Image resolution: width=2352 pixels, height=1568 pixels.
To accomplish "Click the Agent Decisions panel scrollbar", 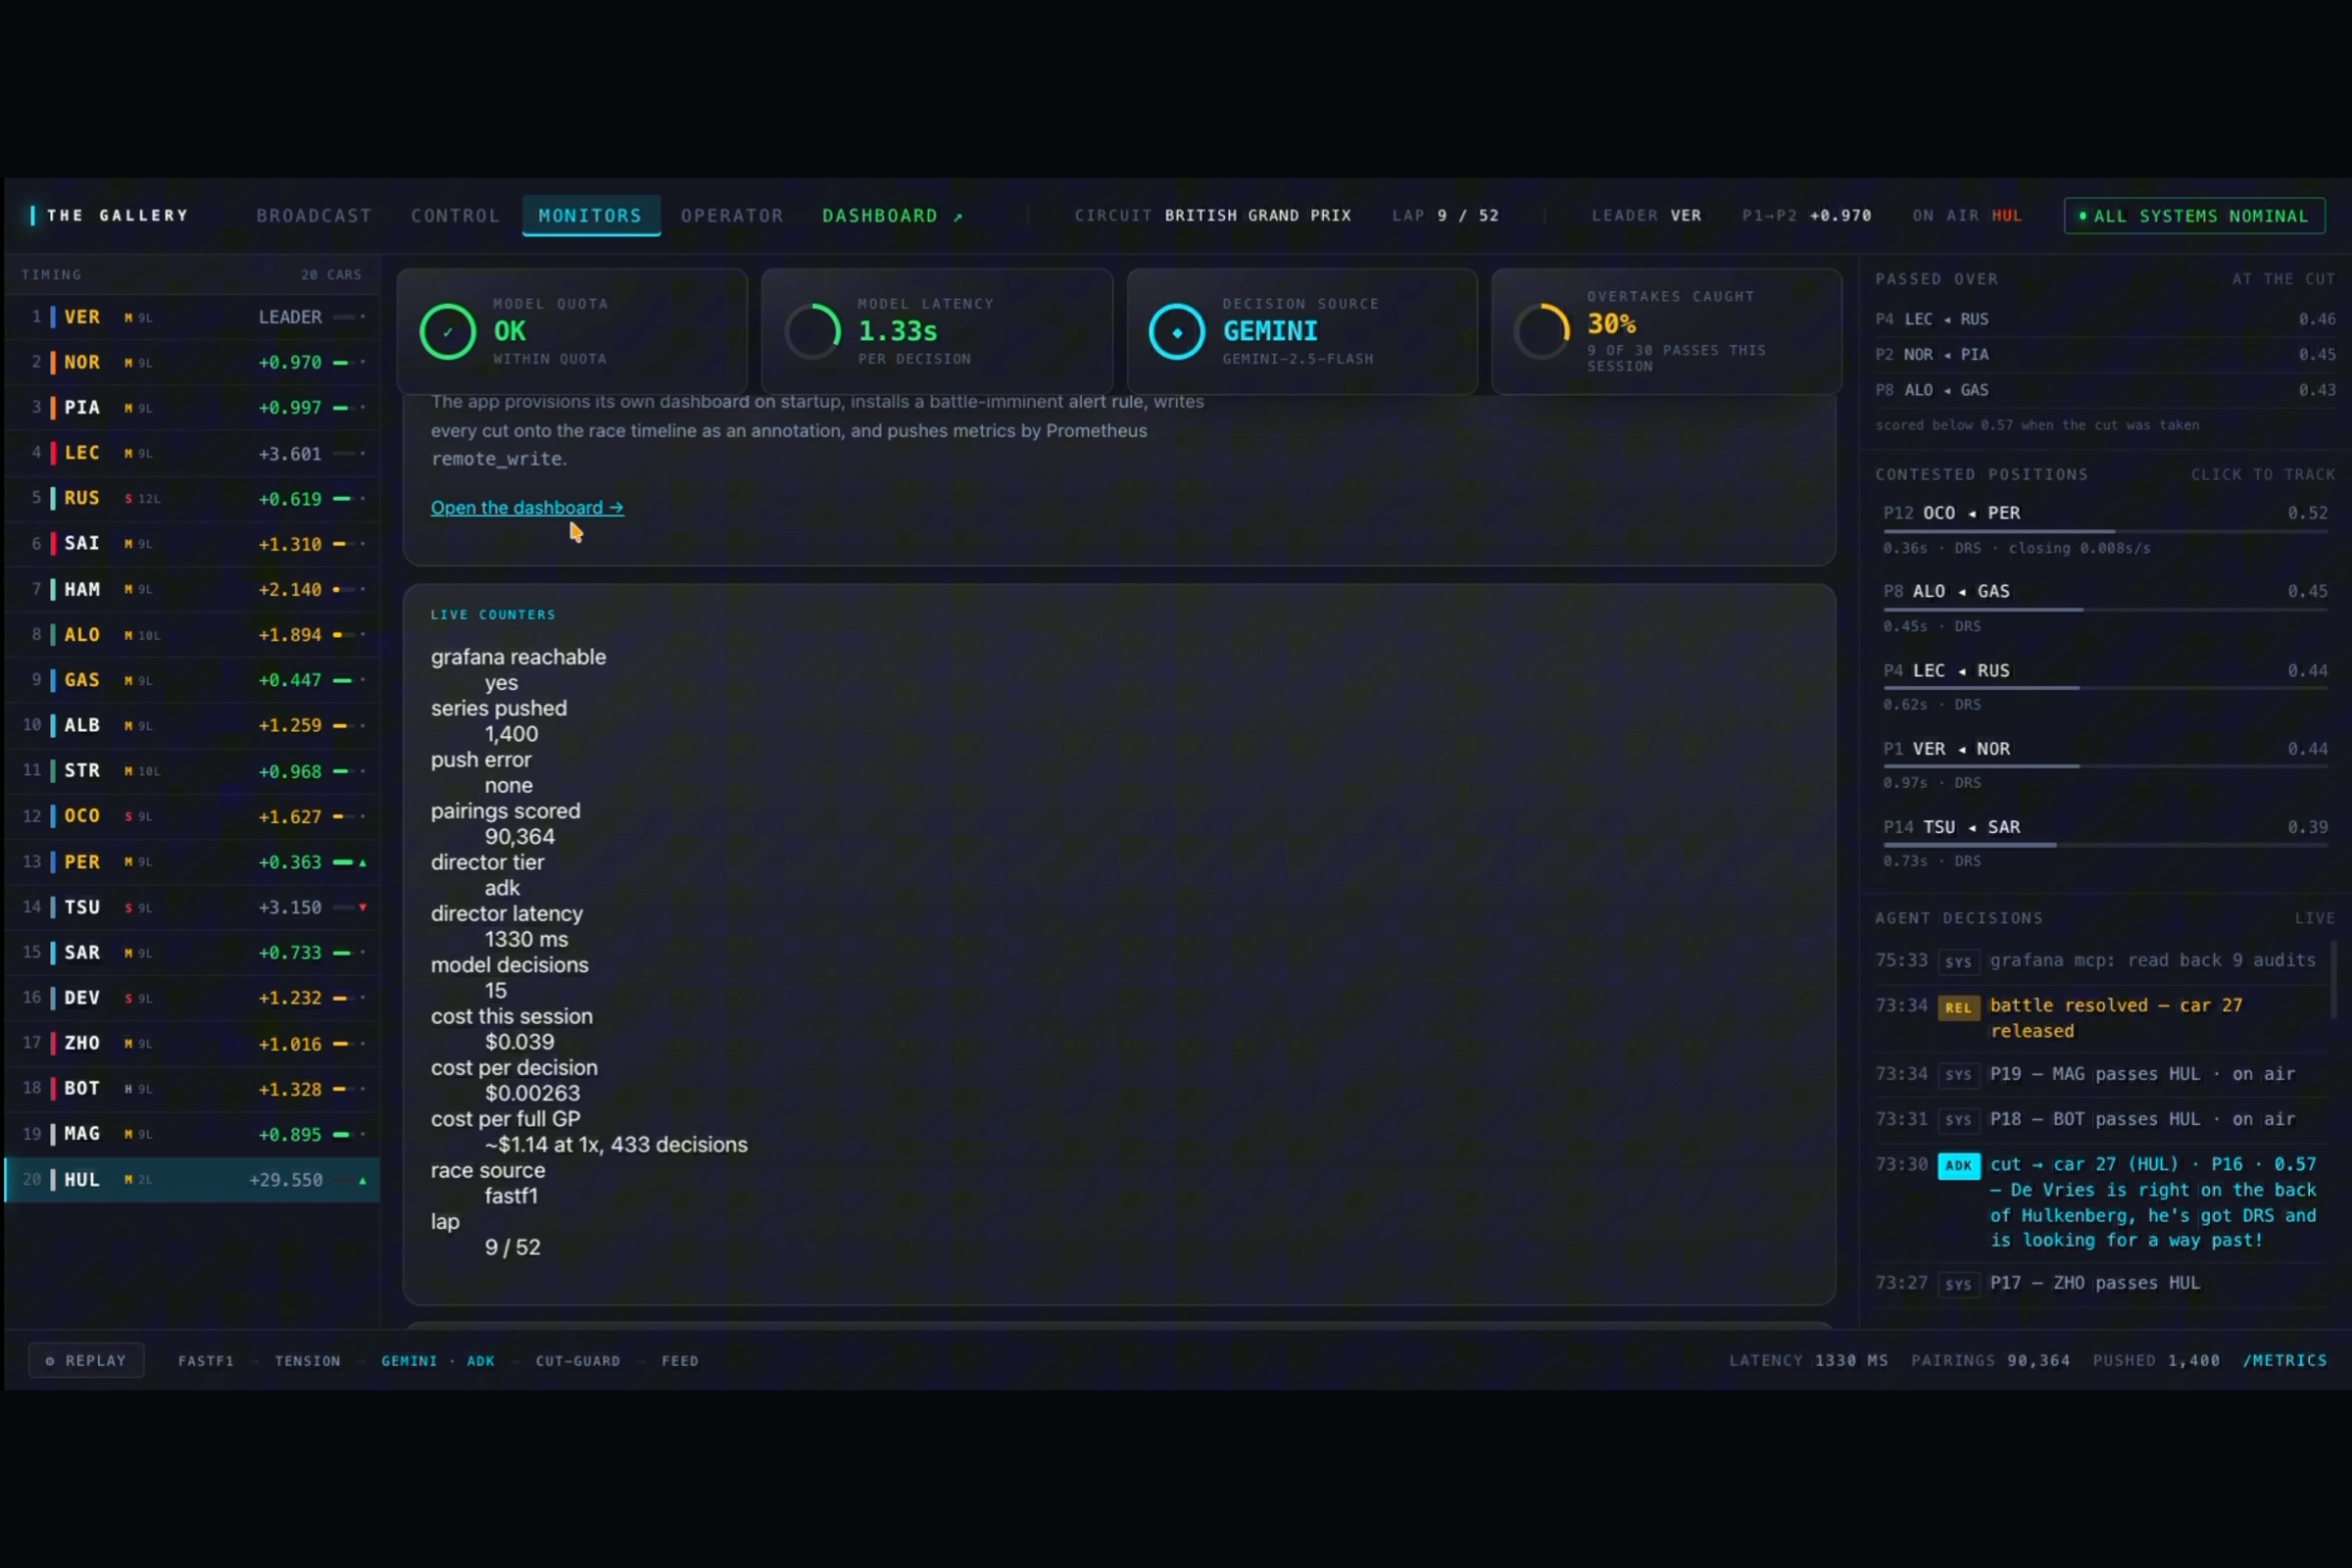I will click(2335, 979).
